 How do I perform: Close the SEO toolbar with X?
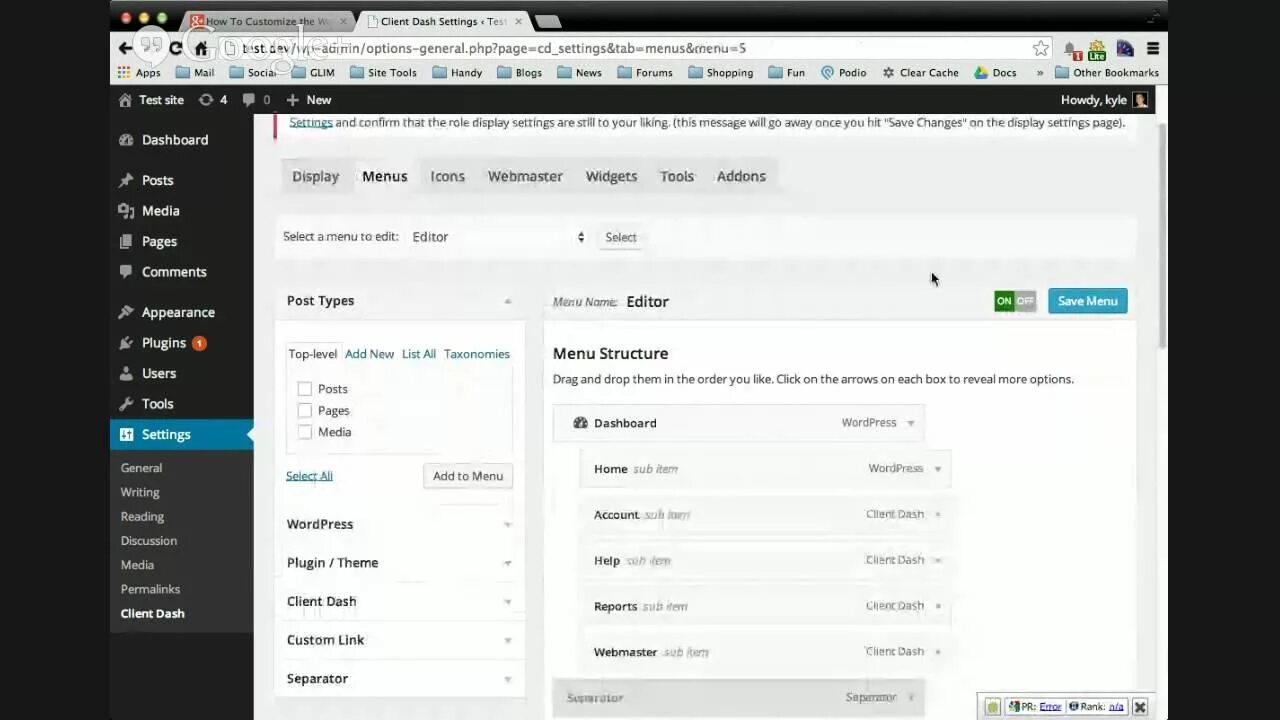[1140, 707]
